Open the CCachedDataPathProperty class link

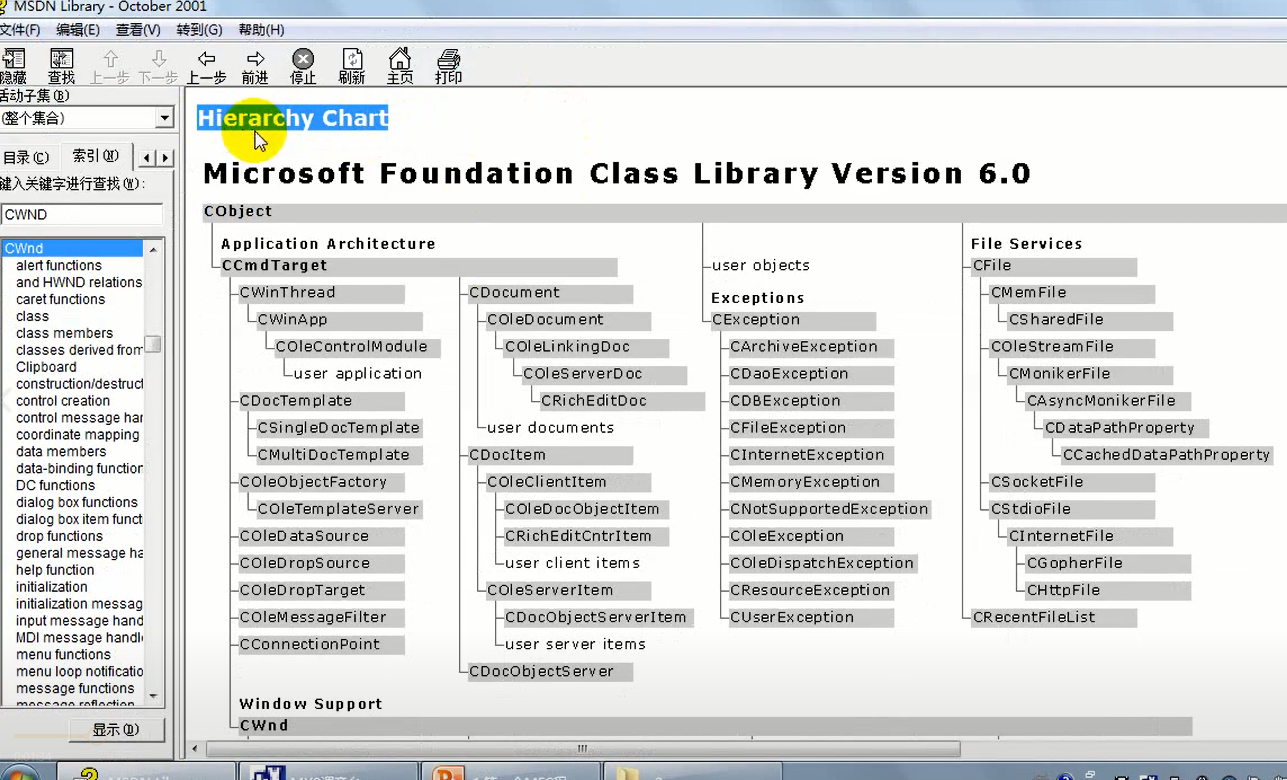(1166, 455)
